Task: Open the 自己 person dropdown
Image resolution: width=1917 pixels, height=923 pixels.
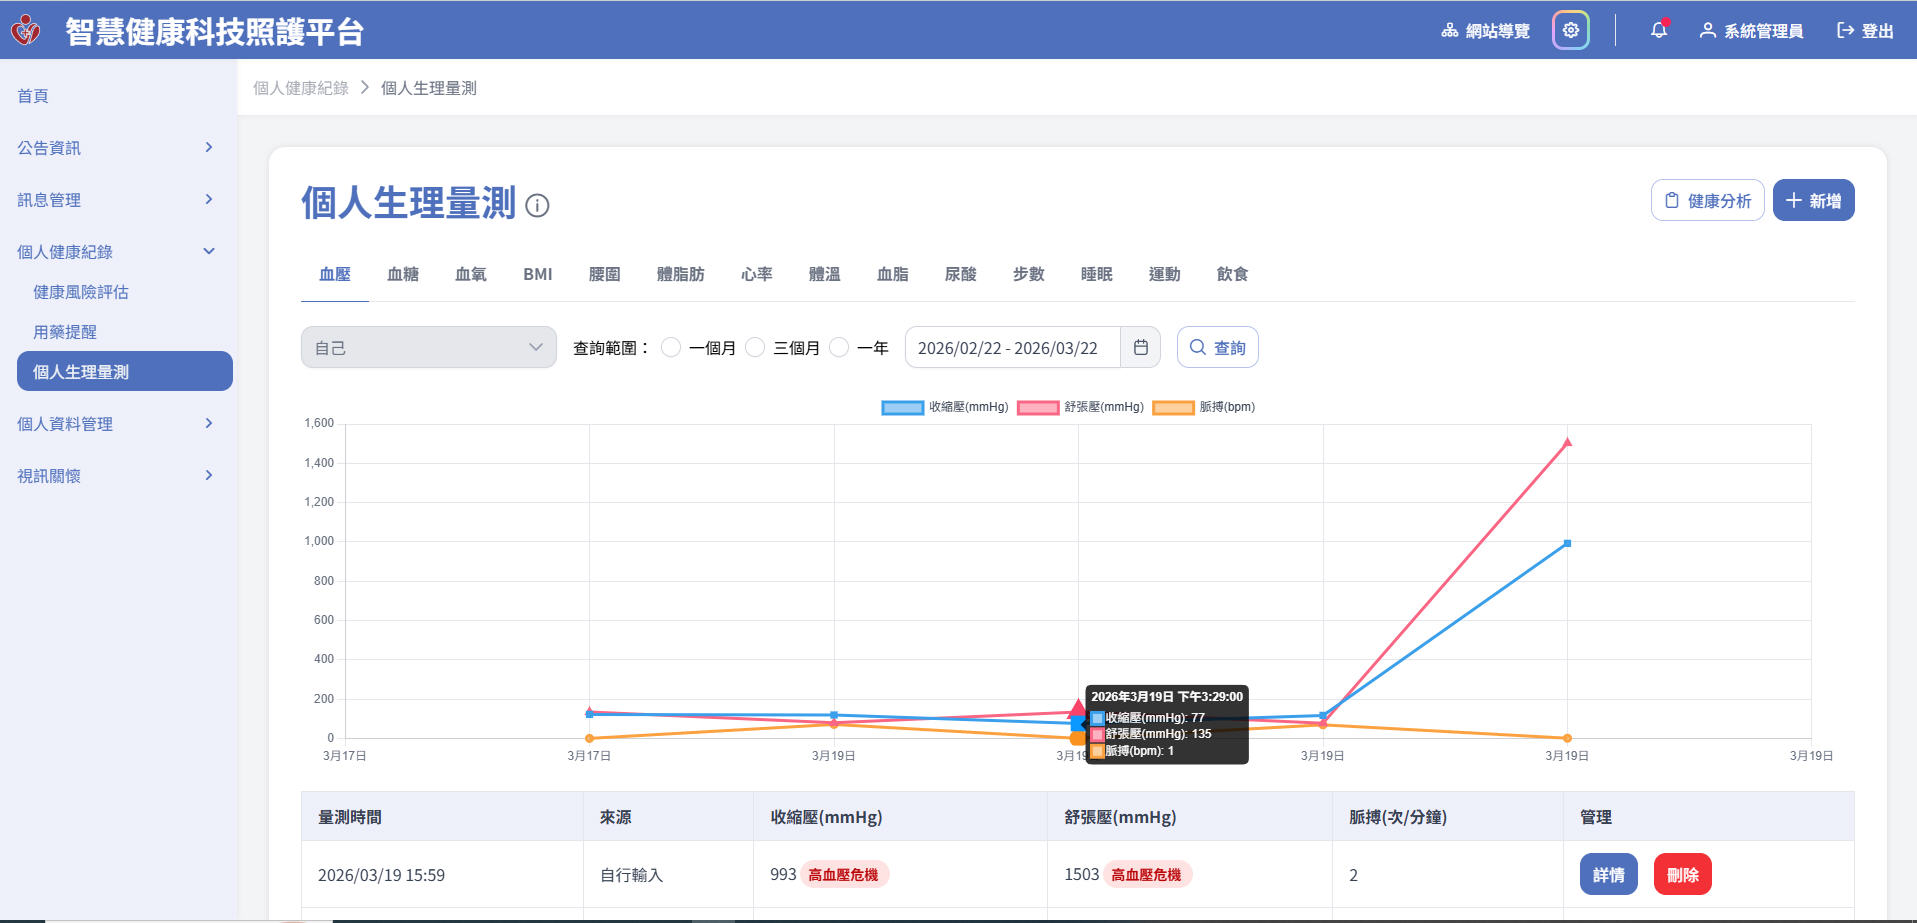Action: coord(428,348)
